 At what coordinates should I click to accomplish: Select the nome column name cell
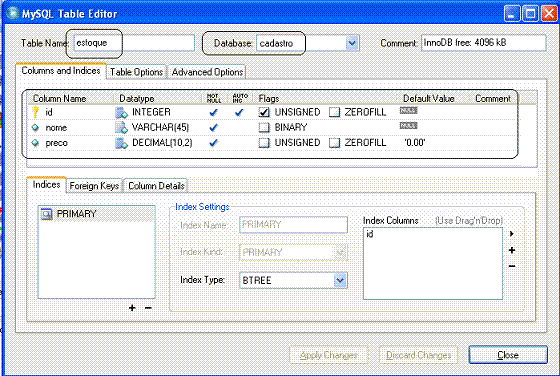(x=56, y=128)
